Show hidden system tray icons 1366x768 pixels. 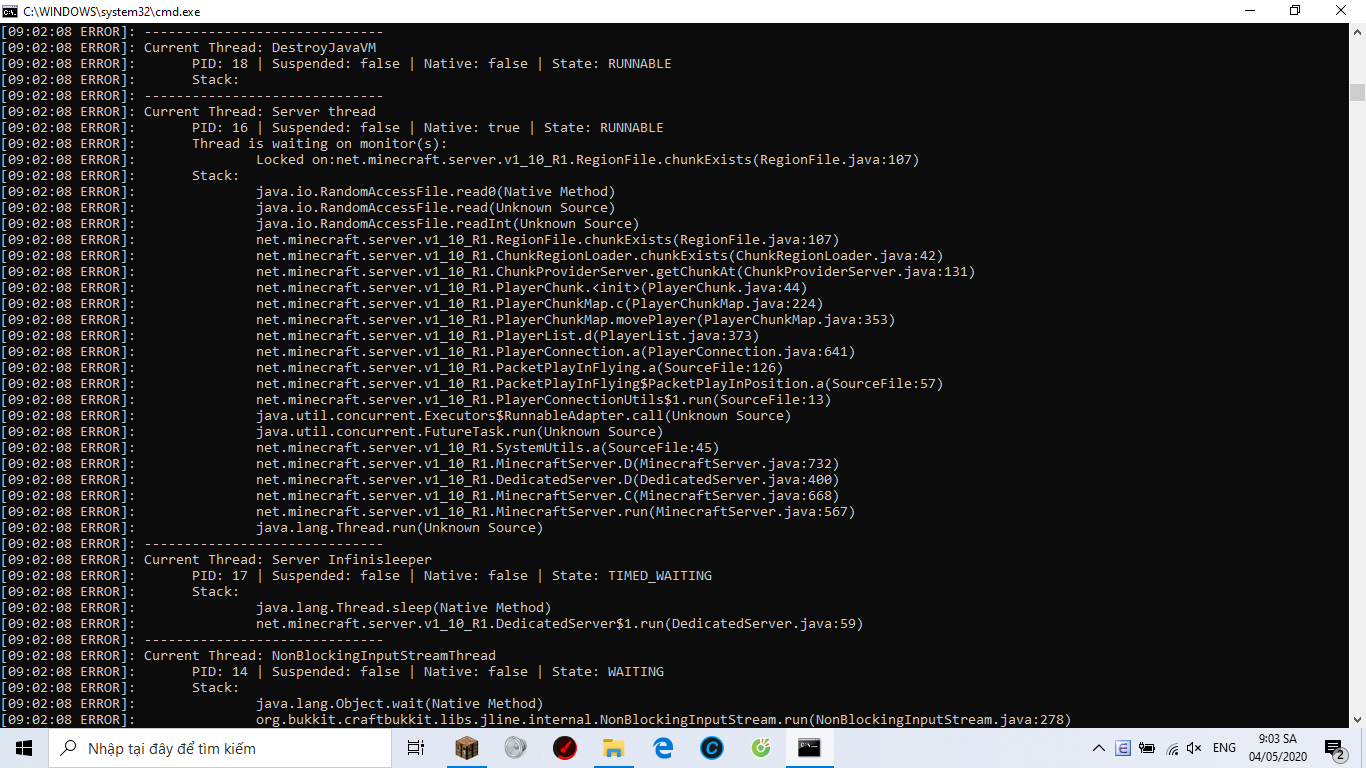(1099, 748)
